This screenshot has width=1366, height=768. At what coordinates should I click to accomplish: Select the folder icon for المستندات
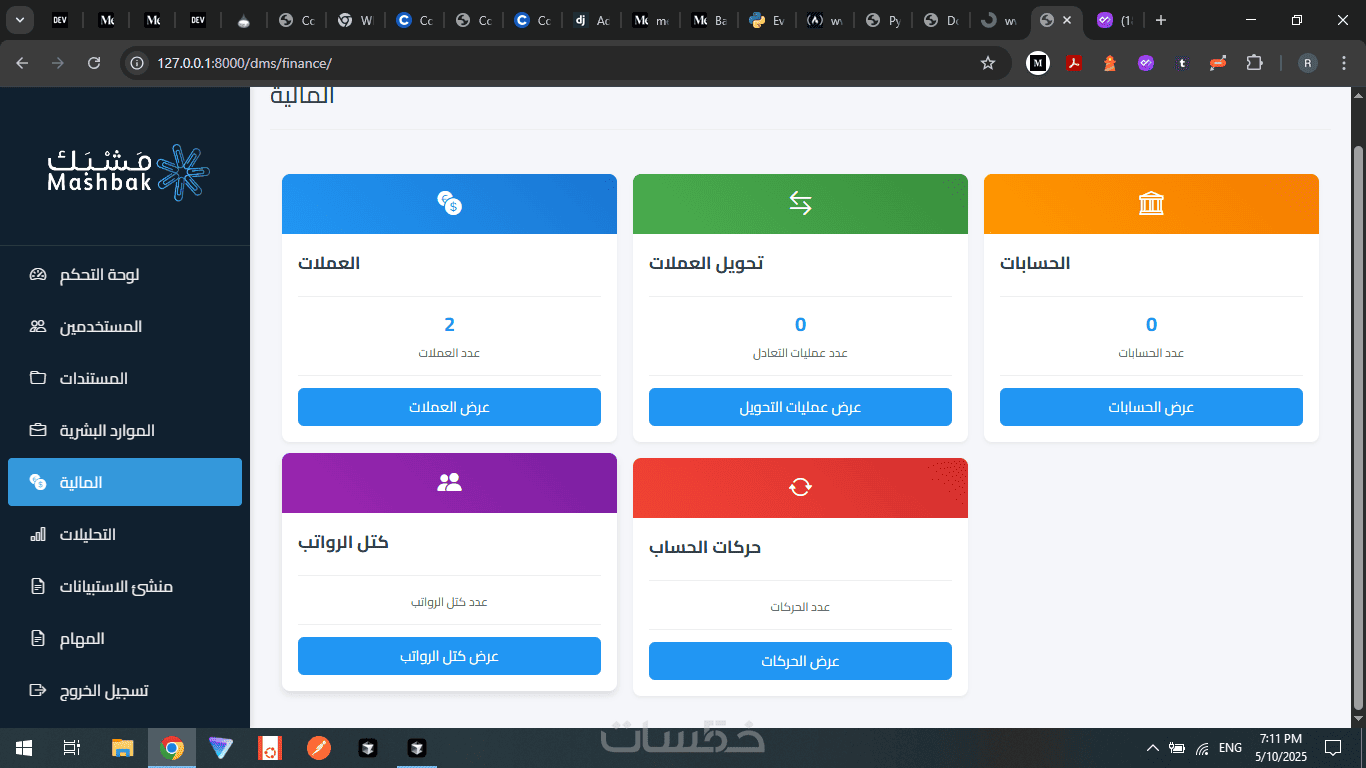click(38, 379)
